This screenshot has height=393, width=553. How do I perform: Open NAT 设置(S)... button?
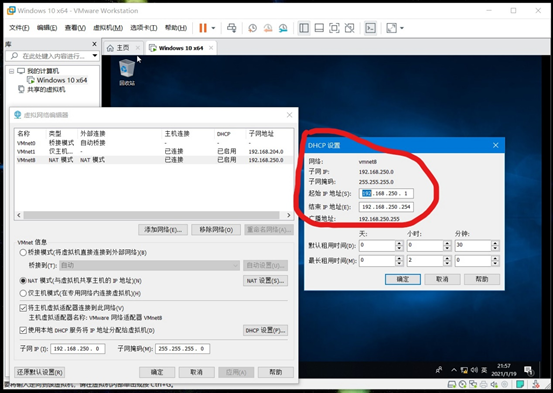(265, 281)
